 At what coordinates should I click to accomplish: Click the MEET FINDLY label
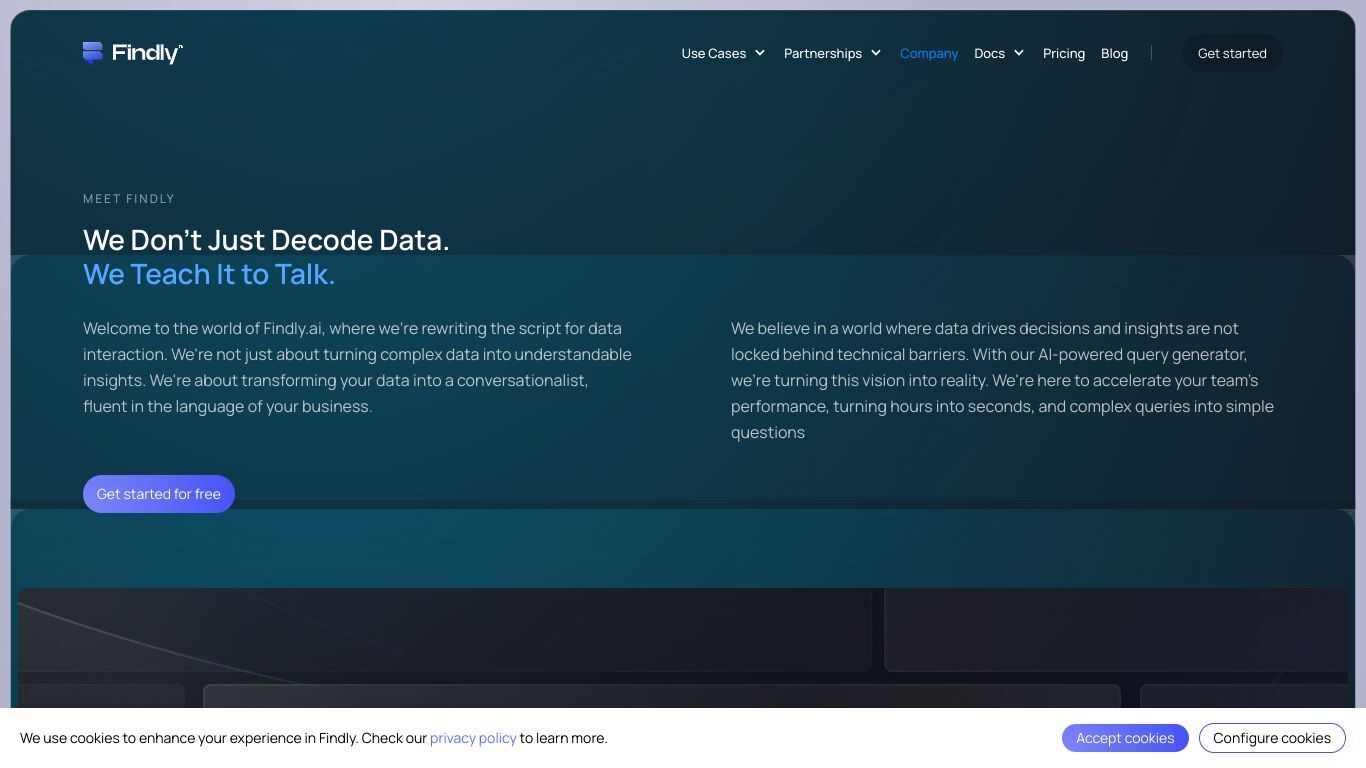[x=129, y=199]
